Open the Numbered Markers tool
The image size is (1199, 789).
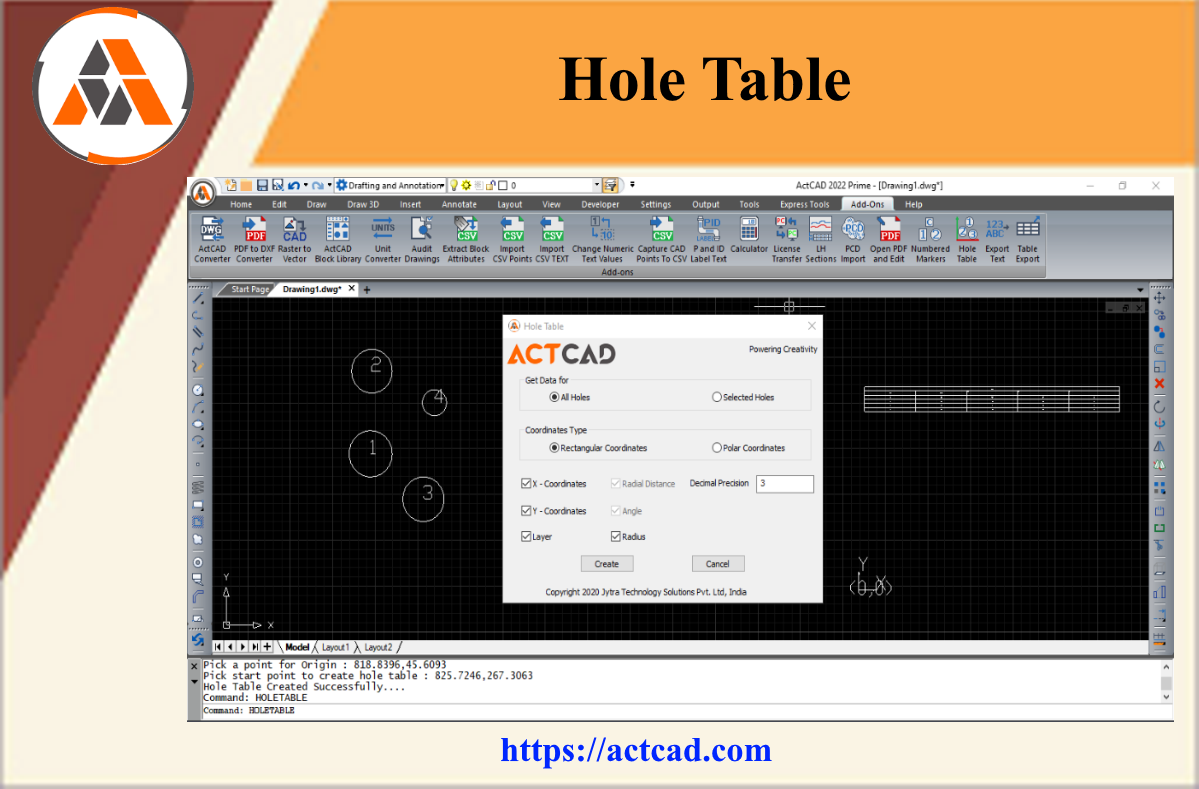pos(930,240)
